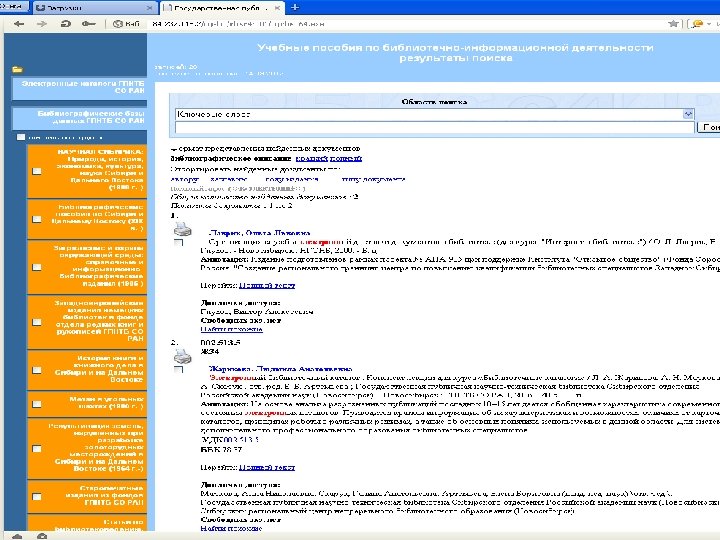Switch the description format to 'полный'
Viewport: 720px width, 540px height.
346,158
